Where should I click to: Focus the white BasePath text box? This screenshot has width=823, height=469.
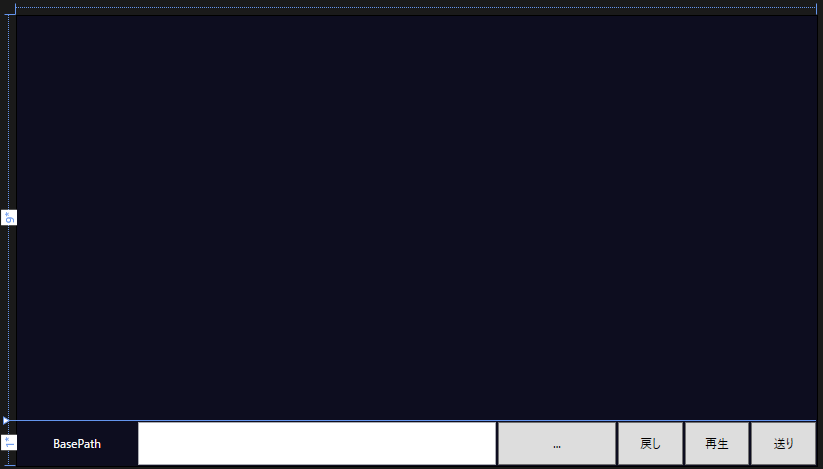tap(317, 443)
